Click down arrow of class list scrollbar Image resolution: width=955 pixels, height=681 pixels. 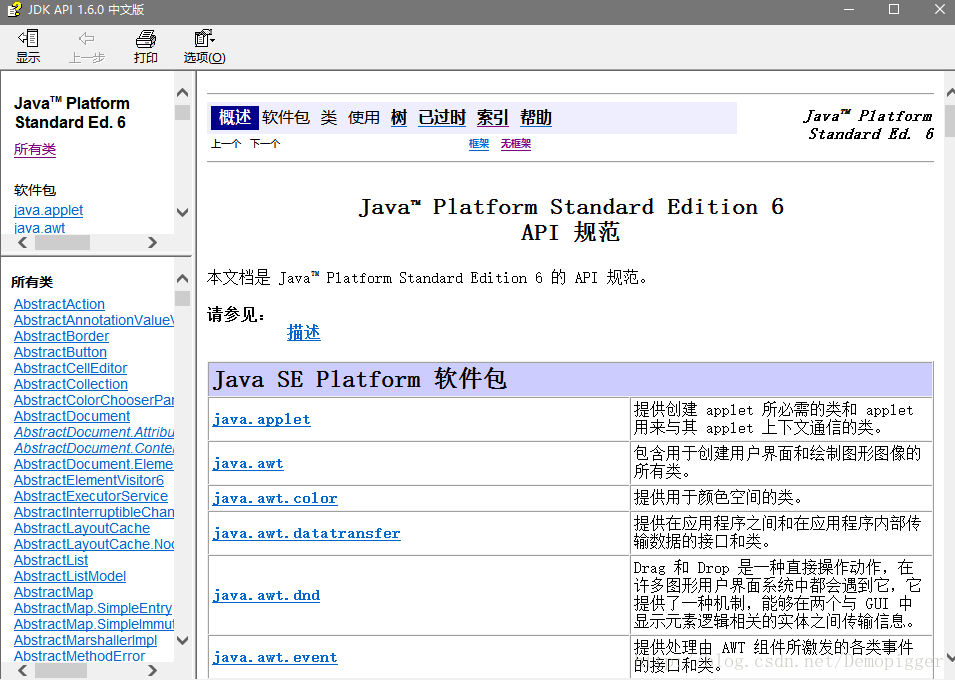[182, 640]
